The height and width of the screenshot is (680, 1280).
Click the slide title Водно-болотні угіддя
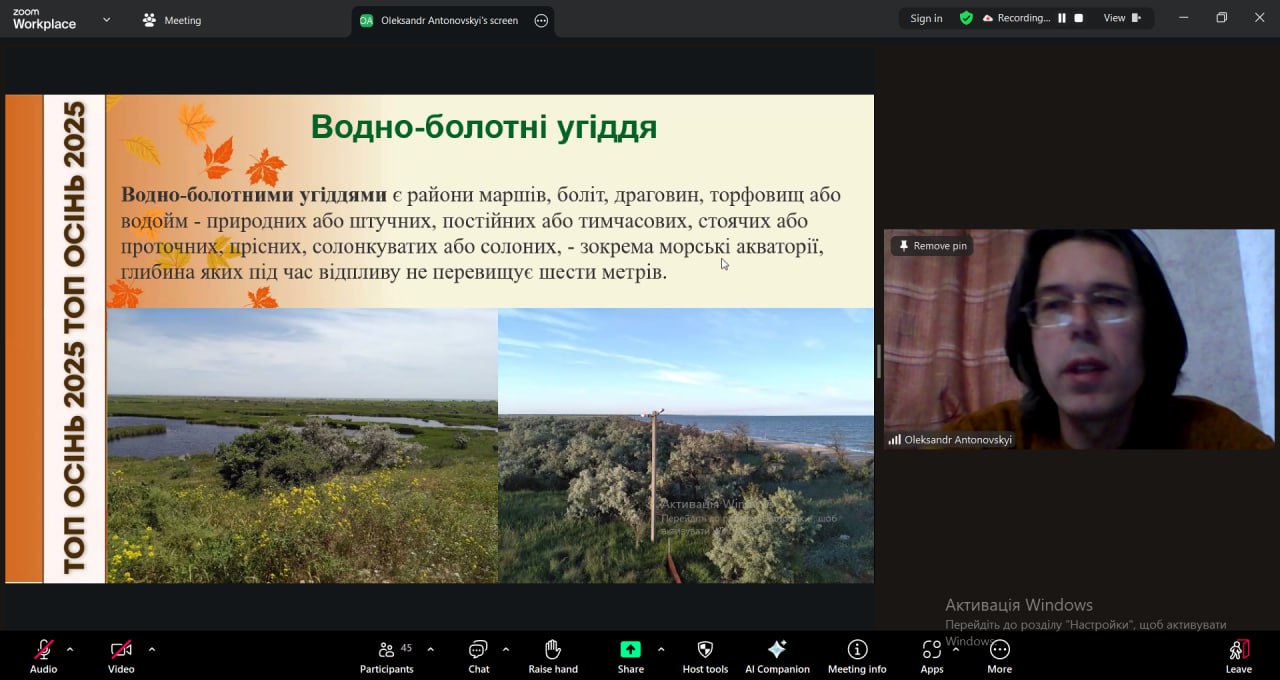[x=484, y=127]
